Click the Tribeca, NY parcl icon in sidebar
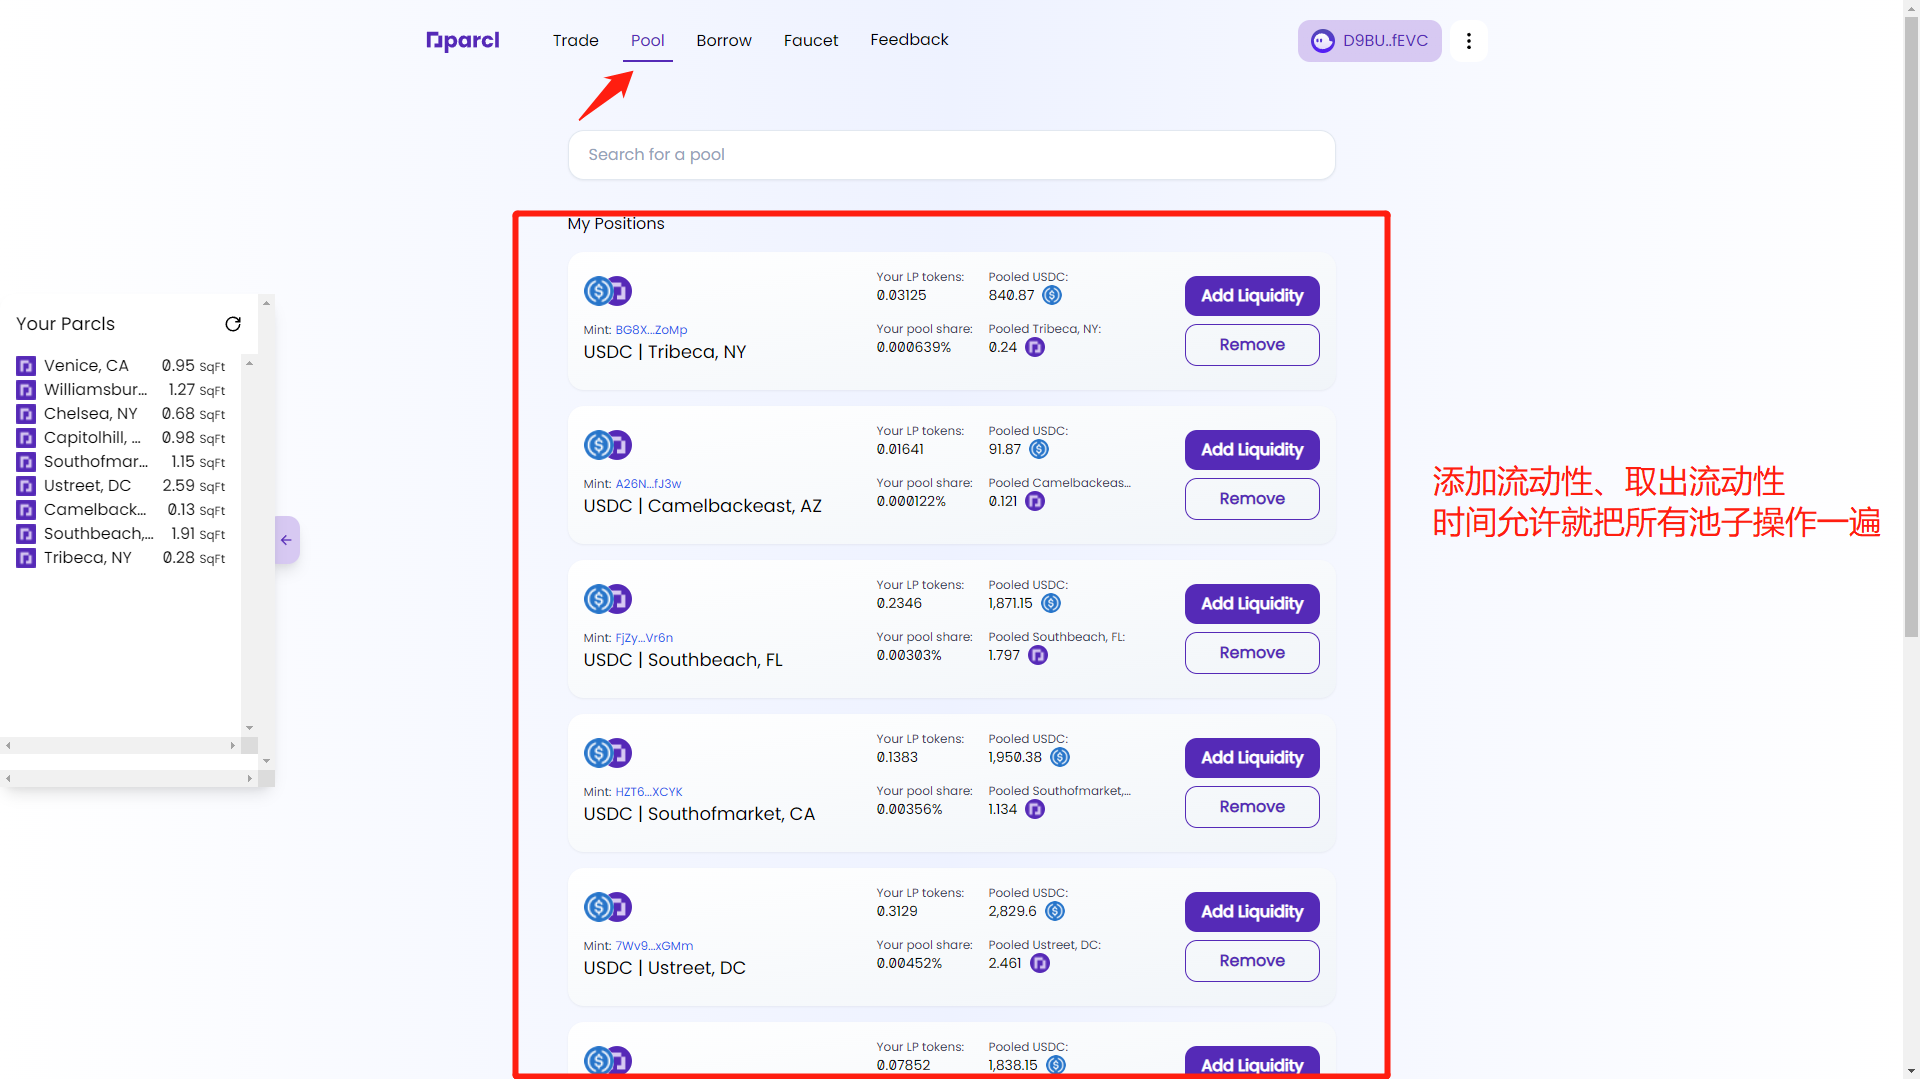The height and width of the screenshot is (1079, 1920). click(26, 558)
